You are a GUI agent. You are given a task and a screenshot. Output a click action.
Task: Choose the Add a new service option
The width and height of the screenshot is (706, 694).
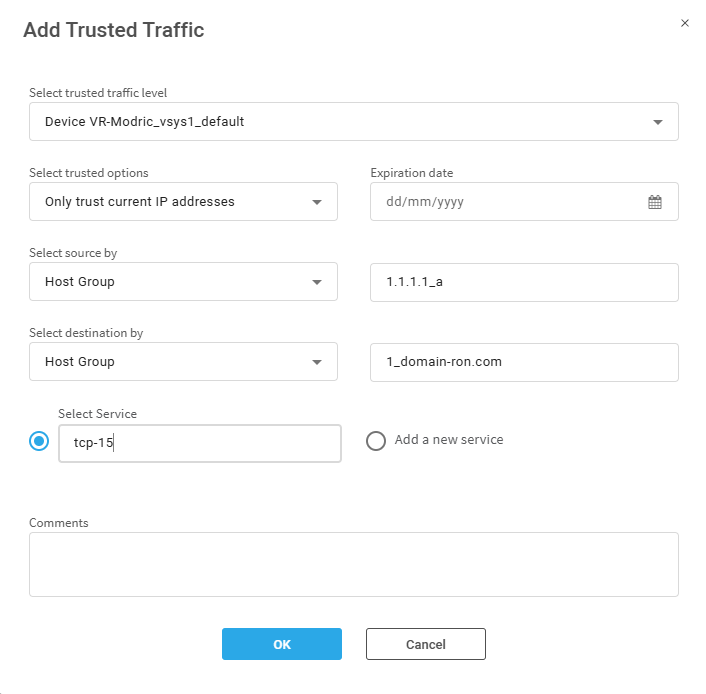[x=376, y=441]
